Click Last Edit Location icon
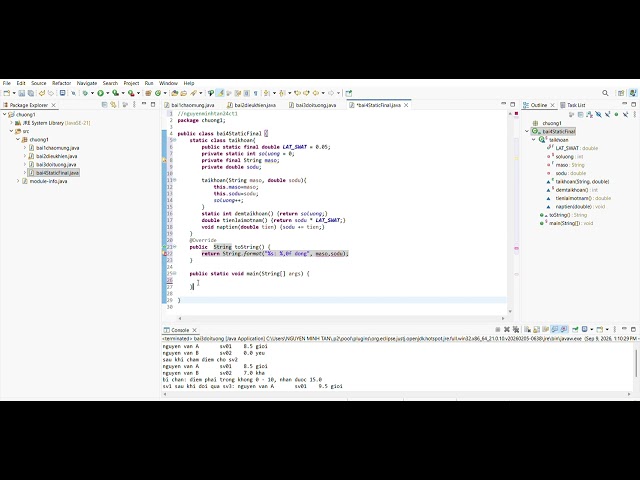The width and height of the screenshot is (640, 480). [297, 93]
